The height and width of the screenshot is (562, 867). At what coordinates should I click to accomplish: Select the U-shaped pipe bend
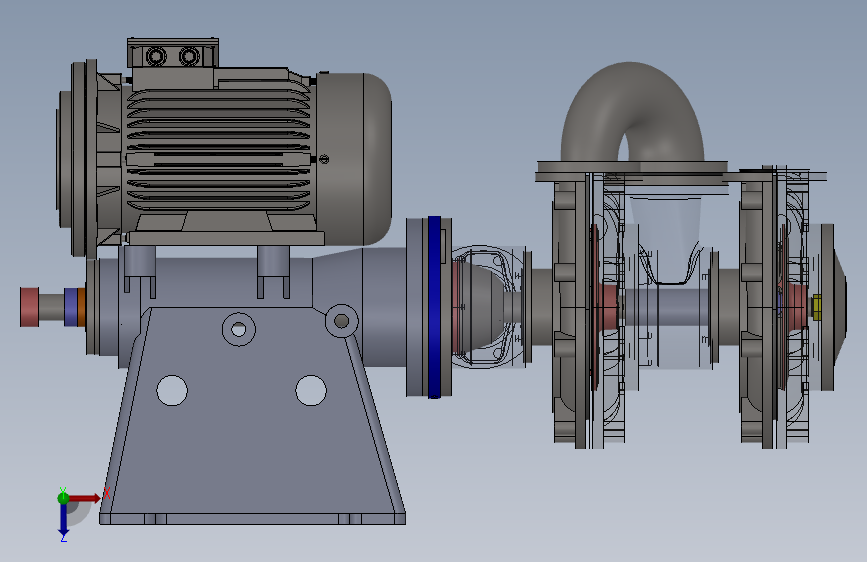pos(632,112)
